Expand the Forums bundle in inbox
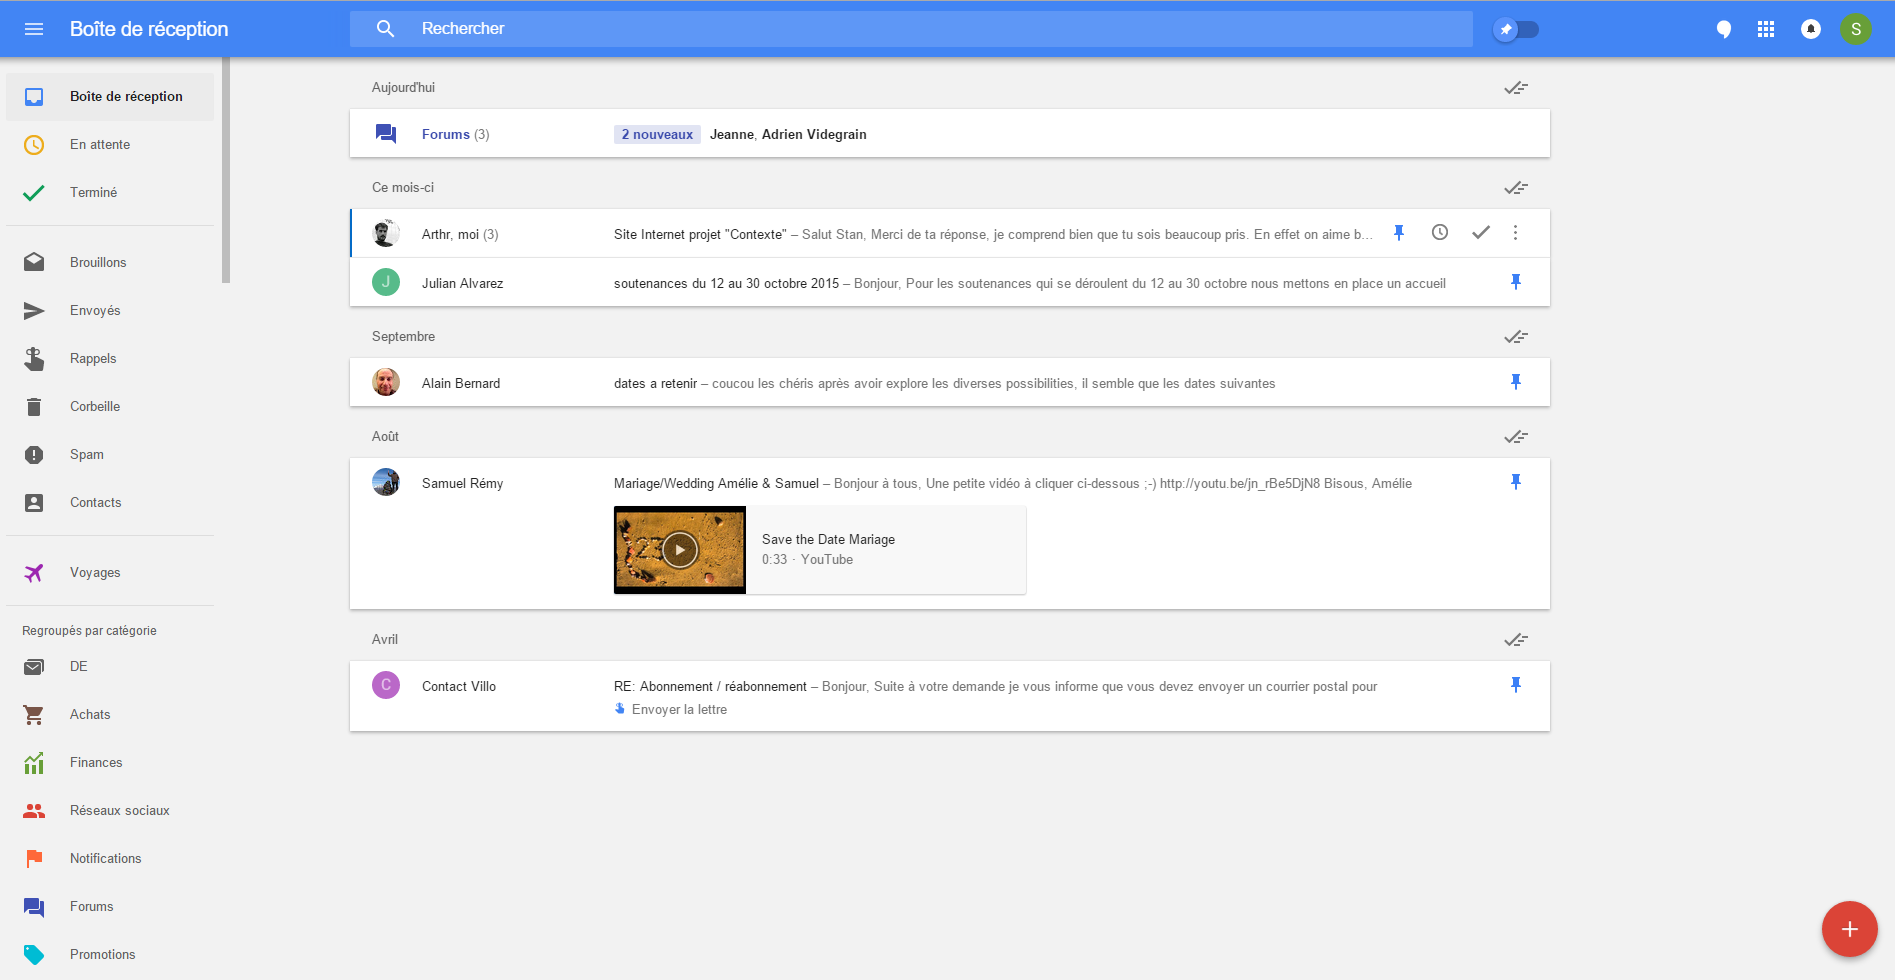1895x980 pixels. [x=445, y=134]
